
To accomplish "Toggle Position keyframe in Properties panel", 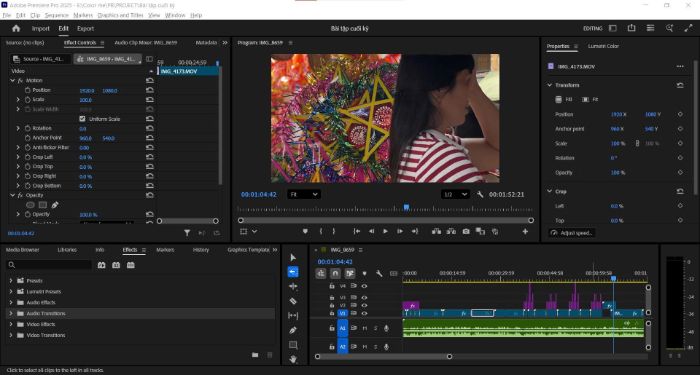I will pos(680,114).
